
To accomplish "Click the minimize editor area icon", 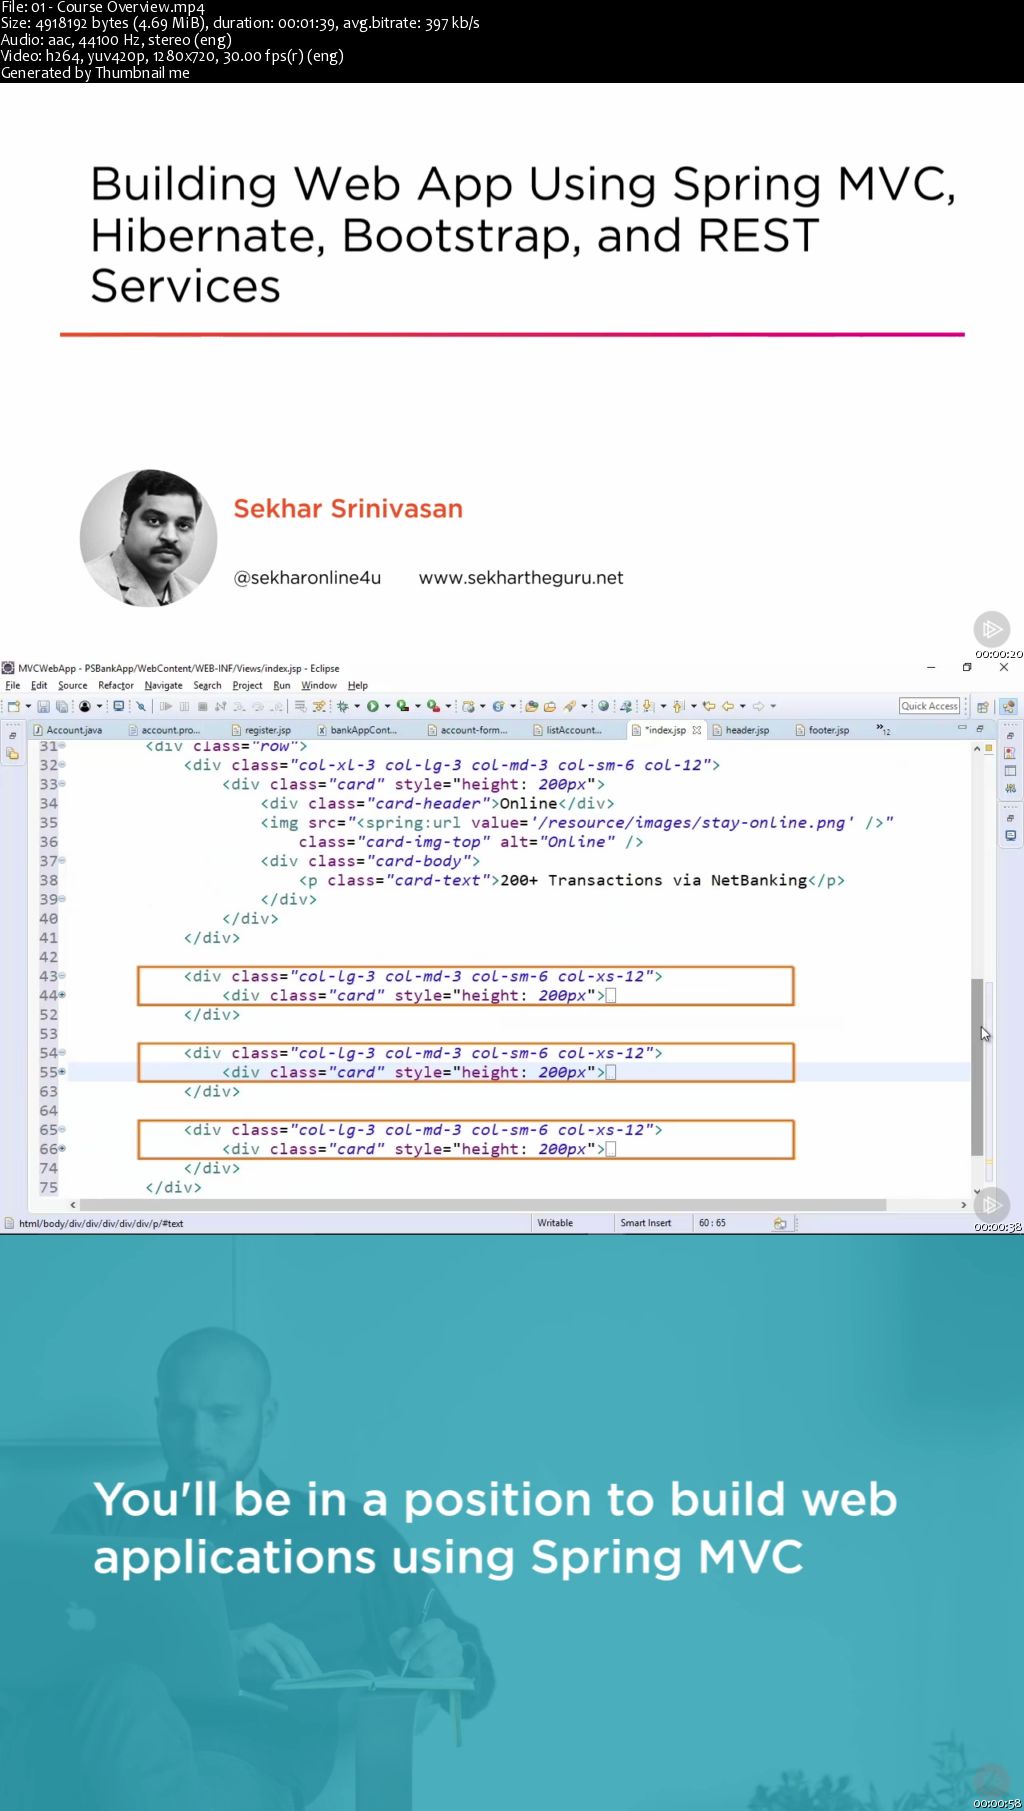I will (962, 728).
